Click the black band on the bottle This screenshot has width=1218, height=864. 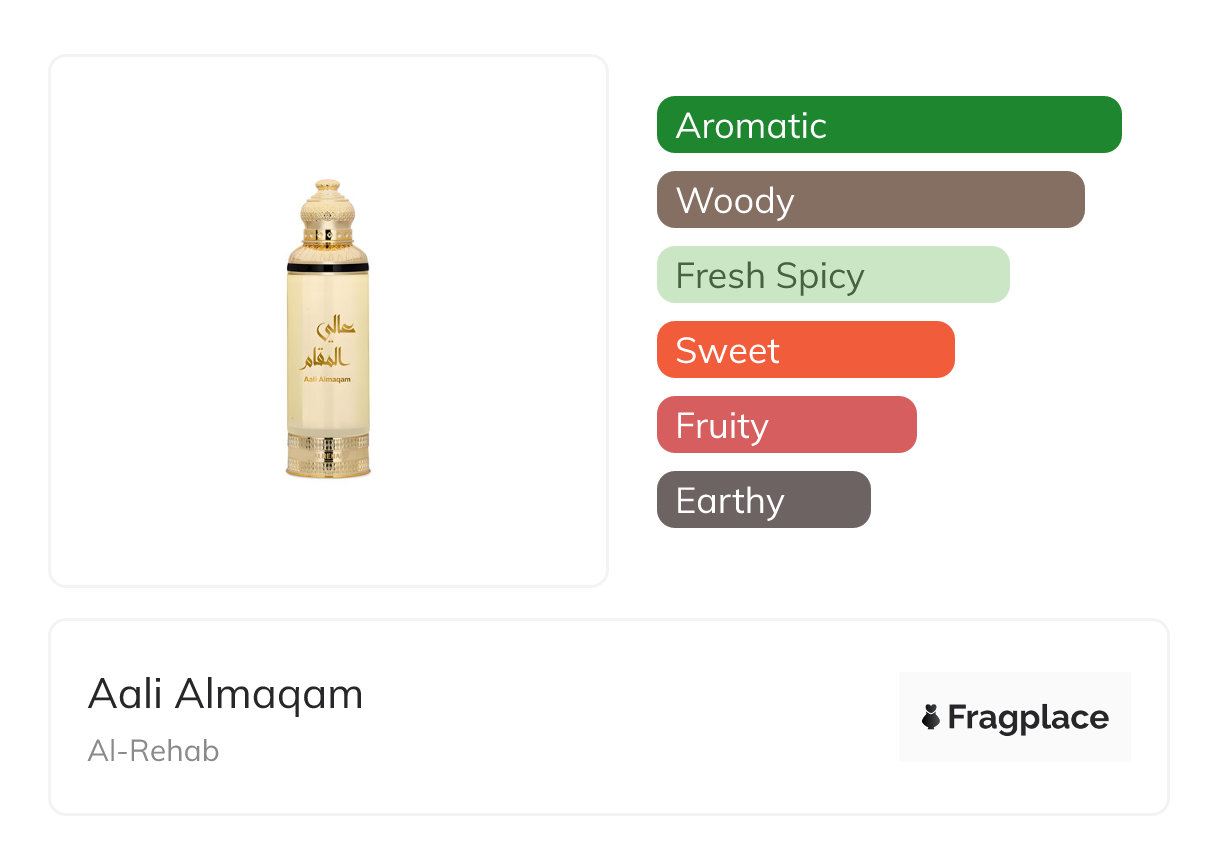coord(327,267)
